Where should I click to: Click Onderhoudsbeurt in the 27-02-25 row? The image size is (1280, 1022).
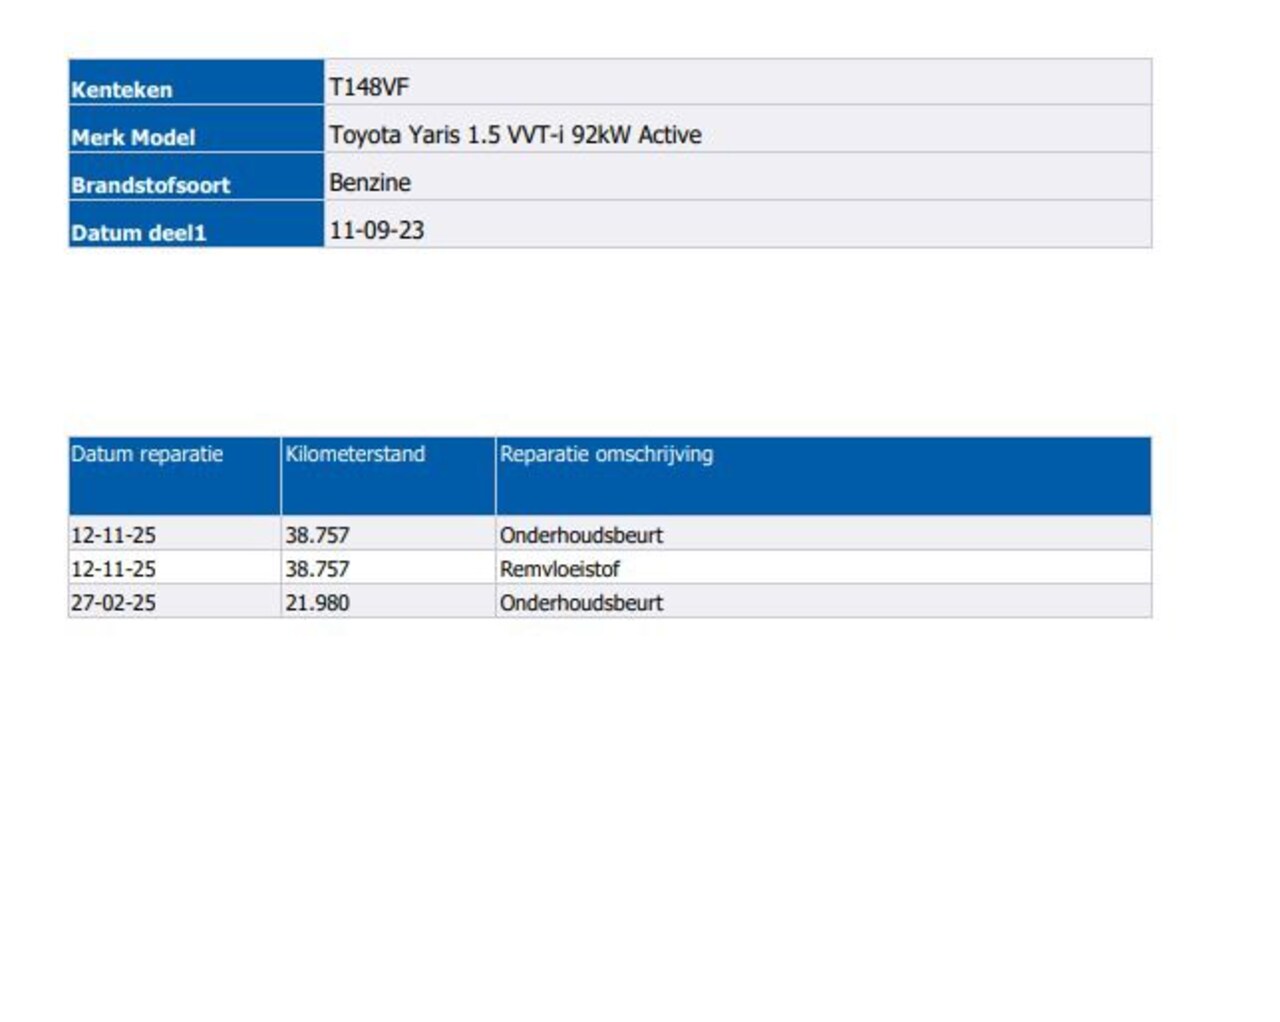tap(581, 603)
